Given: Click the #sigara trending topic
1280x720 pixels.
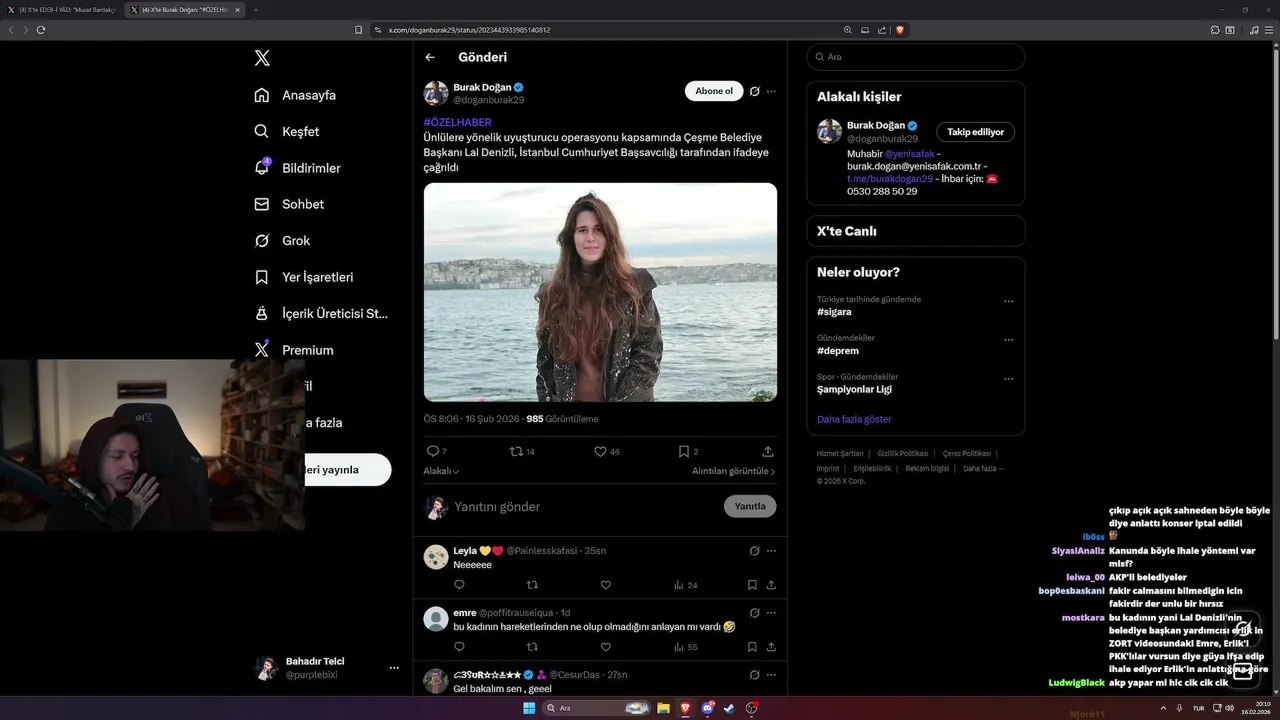Looking at the screenshot, I should pos(834,312).
